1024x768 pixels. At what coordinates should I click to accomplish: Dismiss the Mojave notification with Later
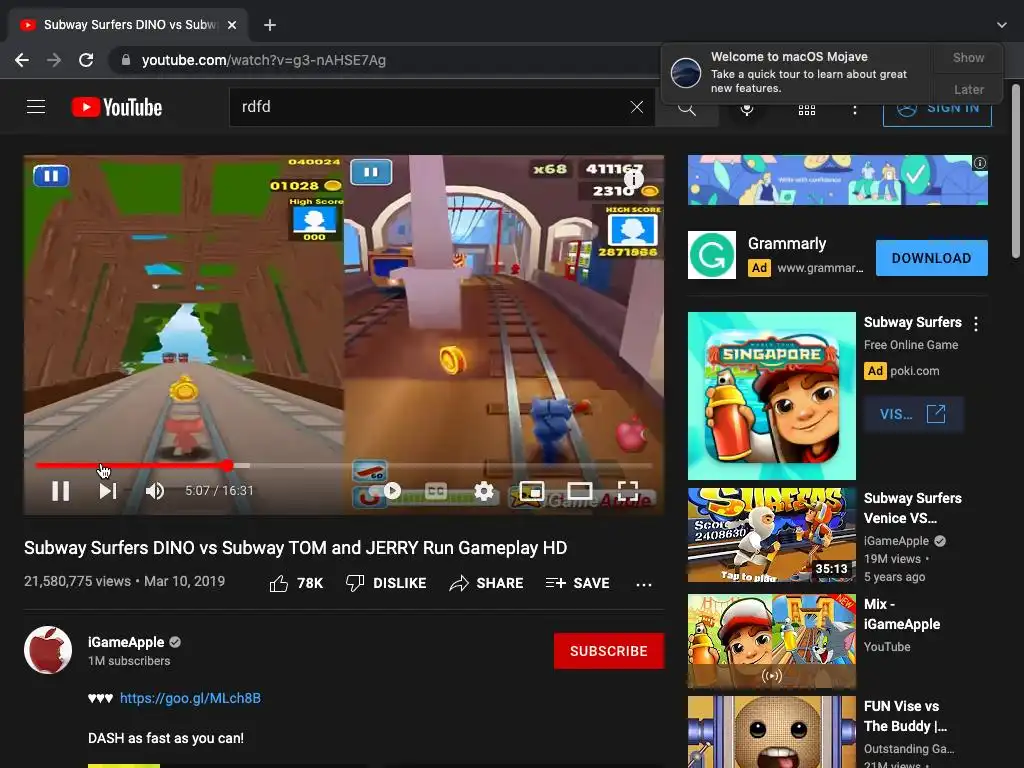(968, 89)
